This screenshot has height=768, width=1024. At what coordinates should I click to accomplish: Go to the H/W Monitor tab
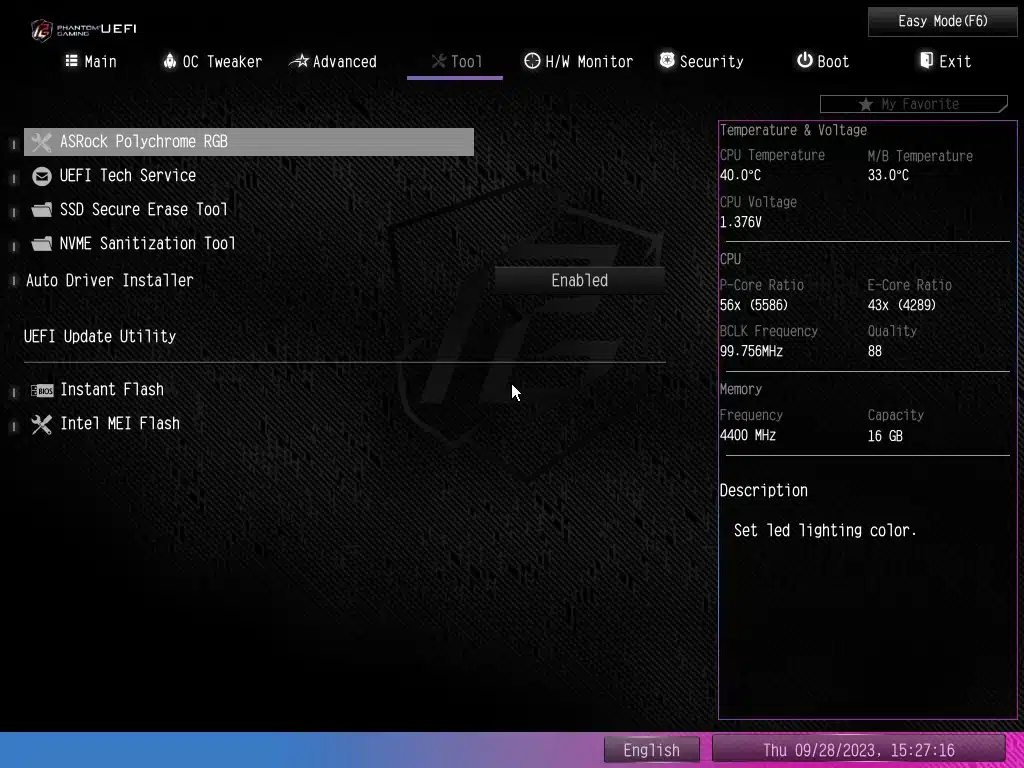point(579,62)
